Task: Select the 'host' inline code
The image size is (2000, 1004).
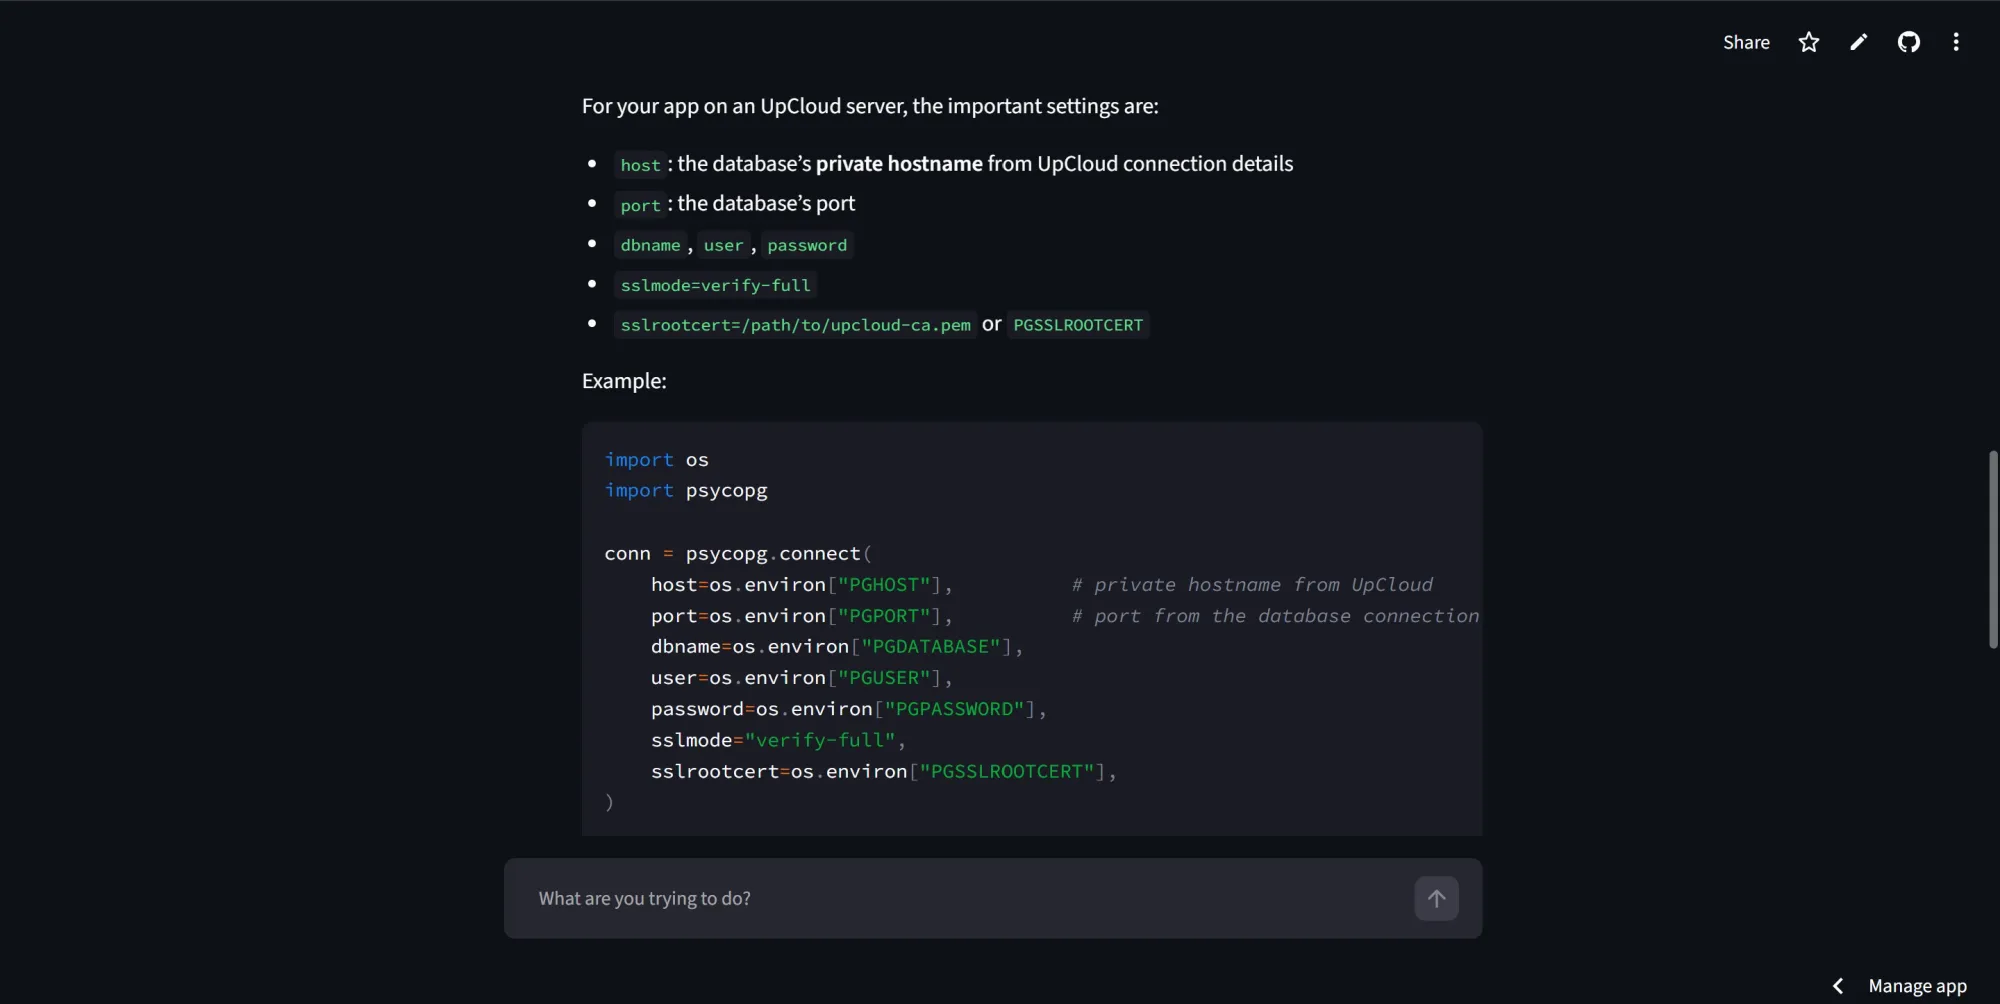Action: (640, 165)
